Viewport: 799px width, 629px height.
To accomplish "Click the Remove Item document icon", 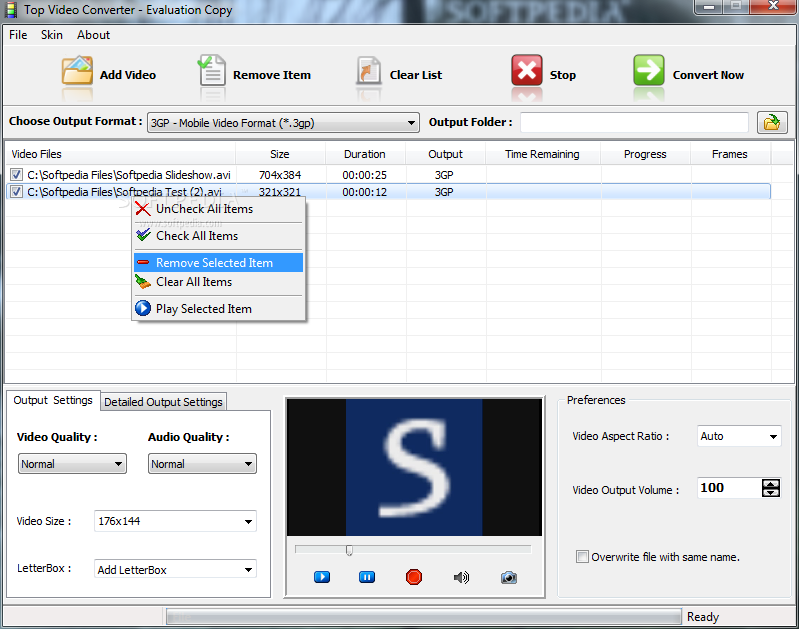I will [x=211, y=70].
